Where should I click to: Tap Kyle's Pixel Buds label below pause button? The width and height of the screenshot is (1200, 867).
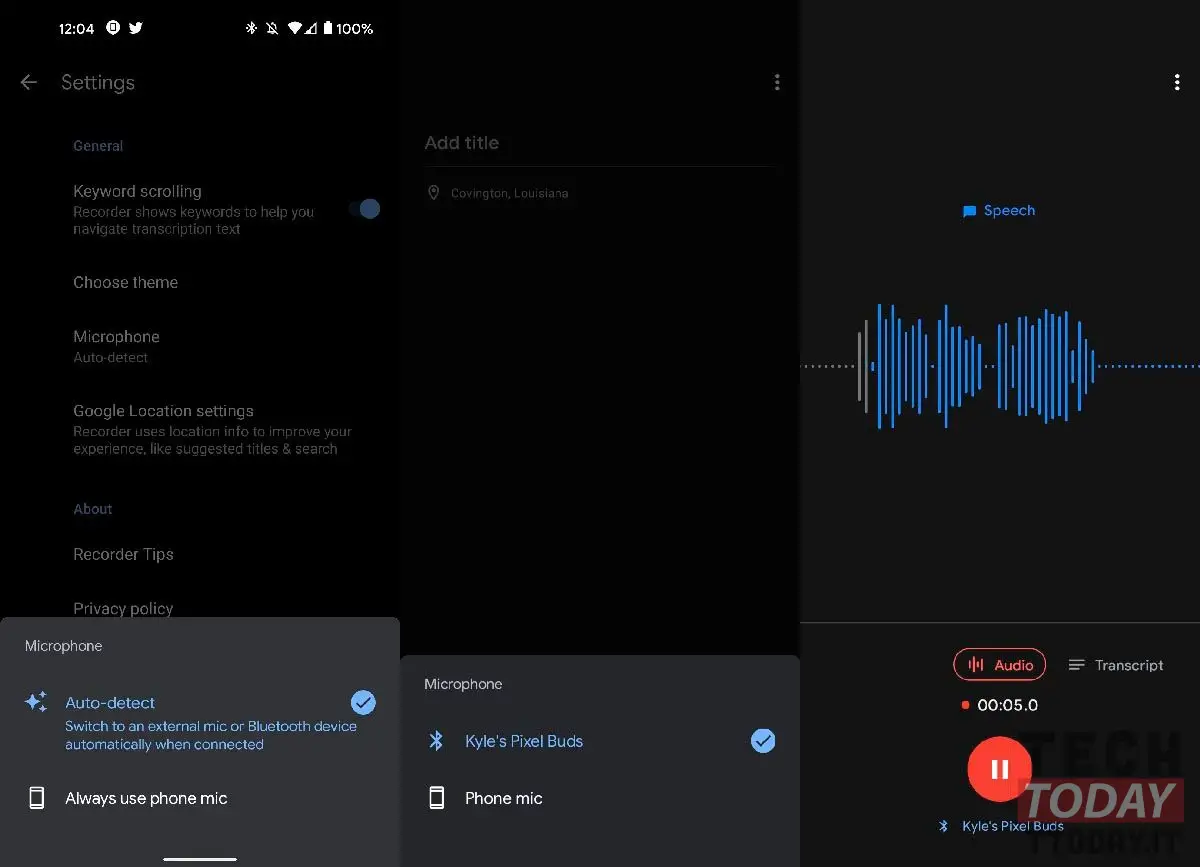1013,826
